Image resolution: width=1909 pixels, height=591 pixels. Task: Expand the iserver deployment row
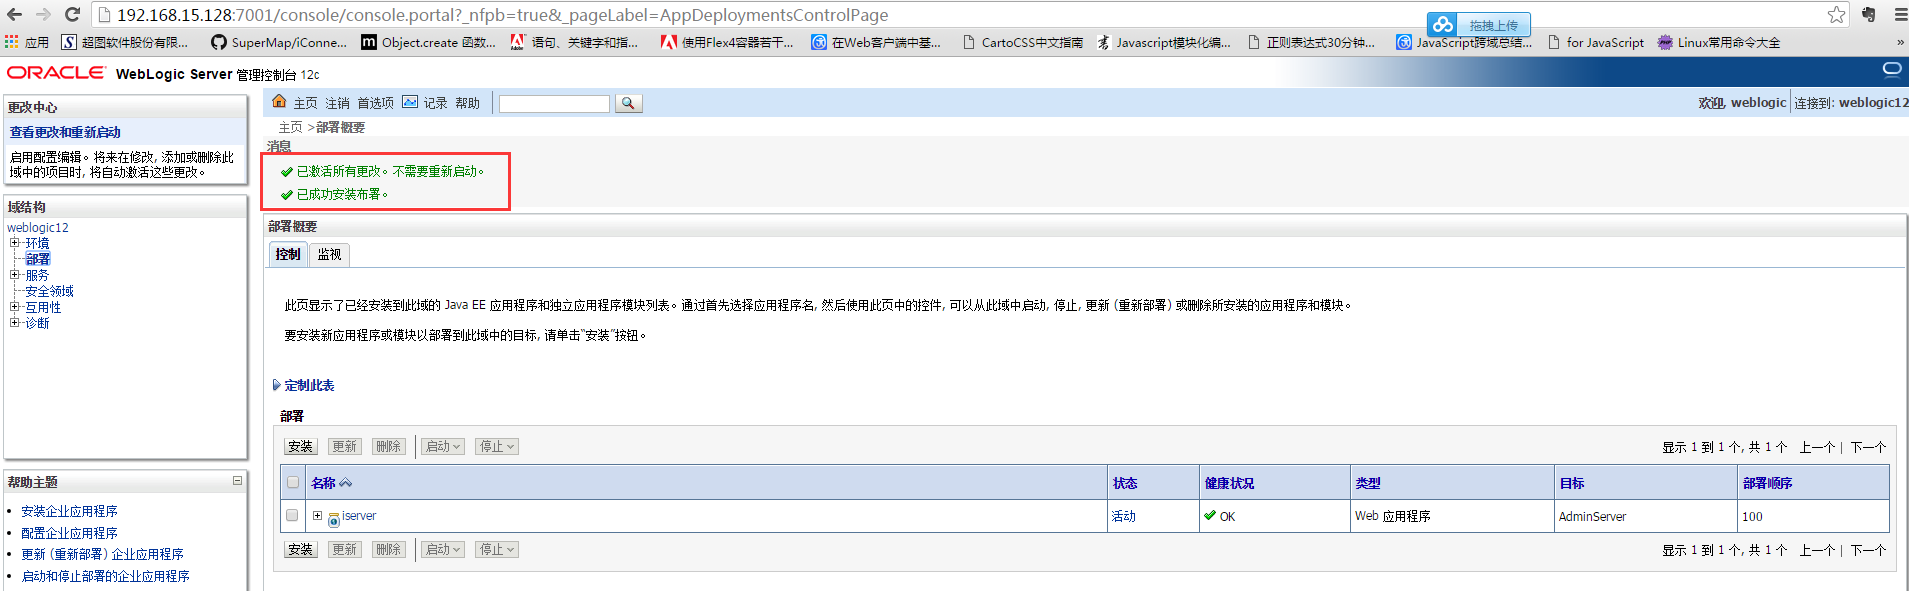317,516
